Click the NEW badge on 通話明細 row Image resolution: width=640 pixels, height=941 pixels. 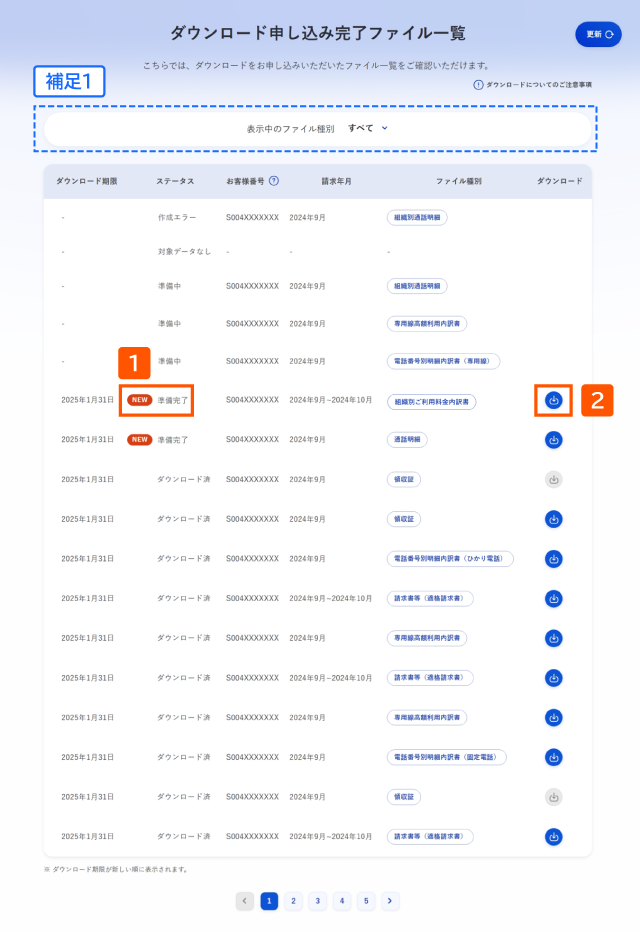(139, 440)
